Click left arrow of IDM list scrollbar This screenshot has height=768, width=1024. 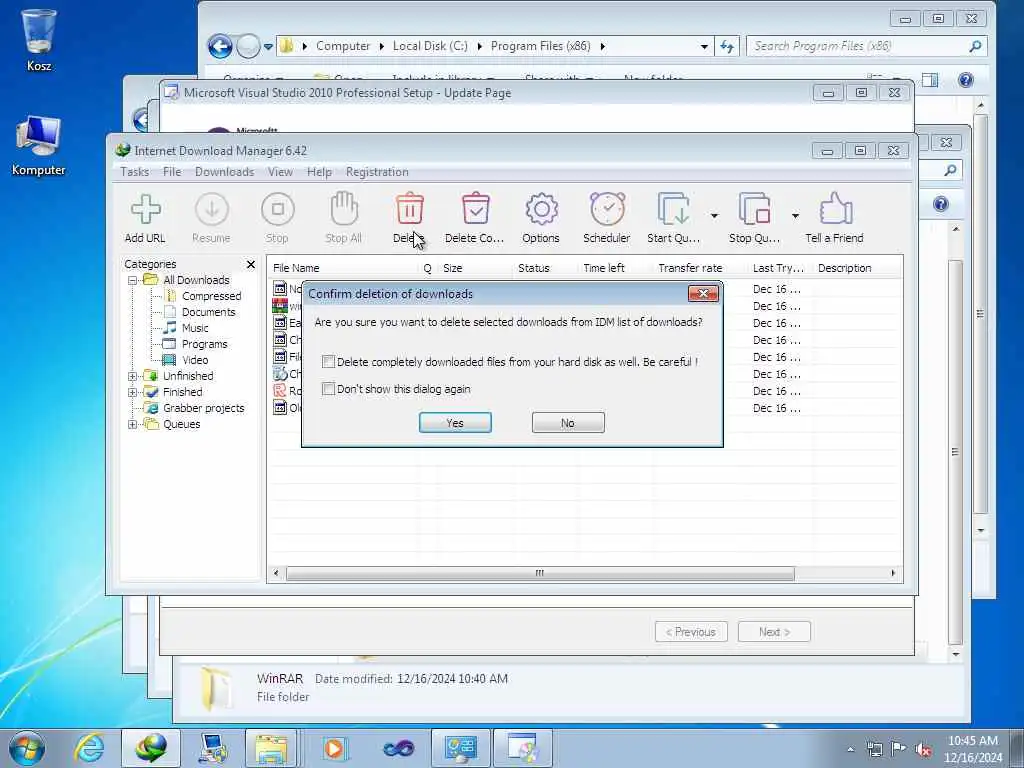pyautogui.click(x=276, y=573)
